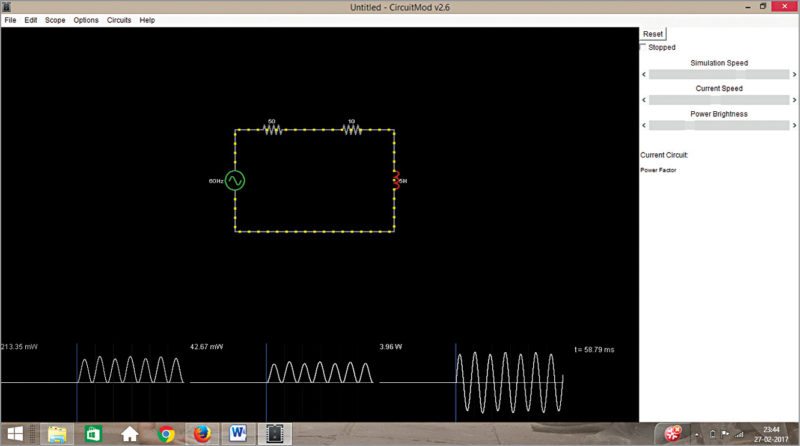The width and height of the screenshot is (800, 446).
Task: Click Power Brightness right arrow
Action: point(795,126)
